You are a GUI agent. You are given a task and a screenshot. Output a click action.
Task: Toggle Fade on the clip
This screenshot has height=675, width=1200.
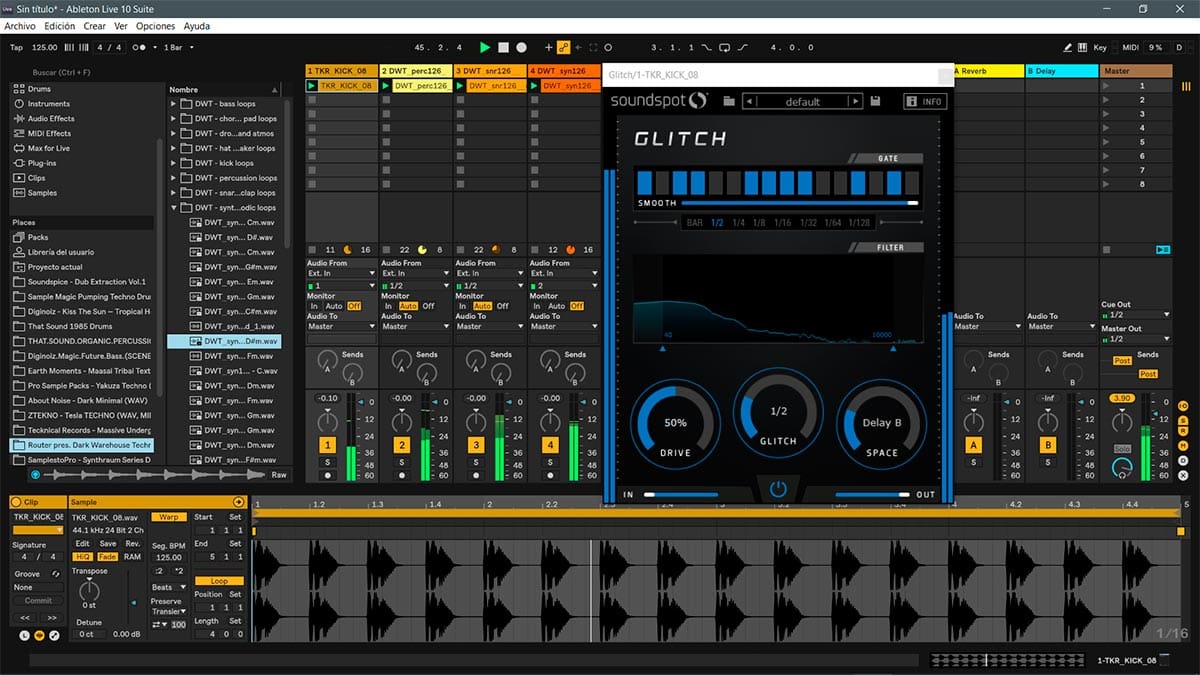click(107, 556)
